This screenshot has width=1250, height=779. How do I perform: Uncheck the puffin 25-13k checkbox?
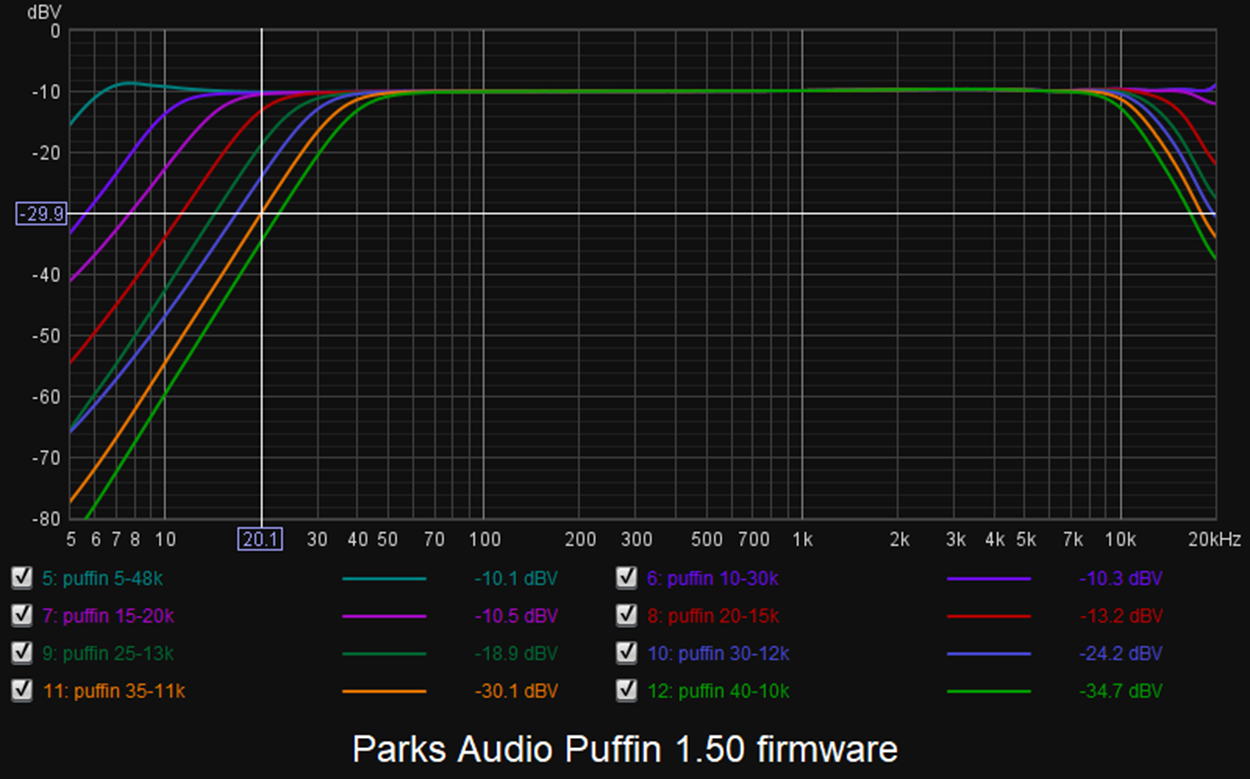pyautogui.click(x=21, y=653)
